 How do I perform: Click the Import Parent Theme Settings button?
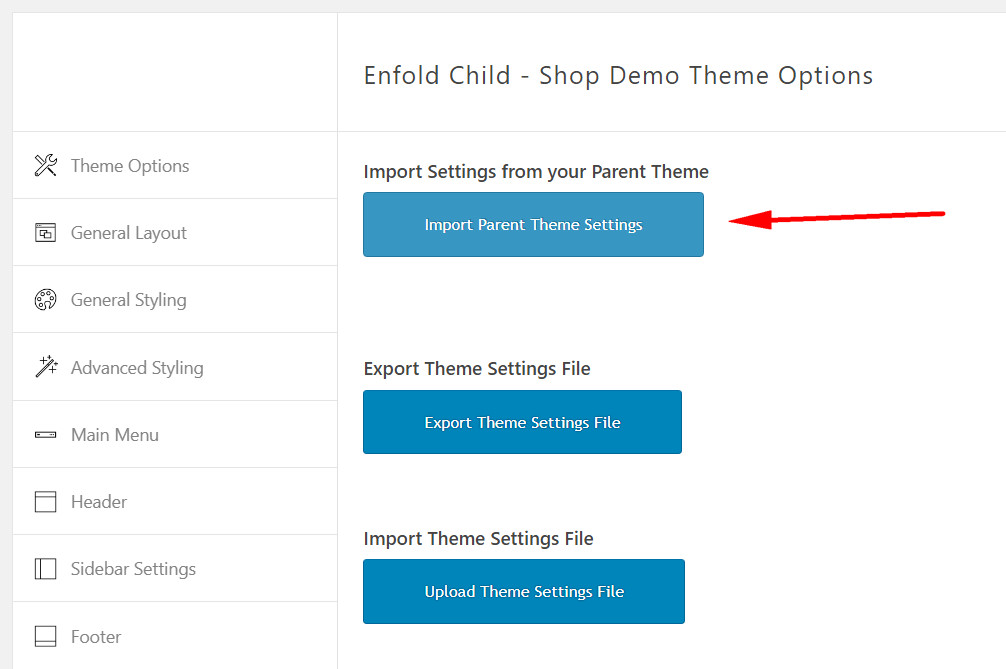pos(533,224)
